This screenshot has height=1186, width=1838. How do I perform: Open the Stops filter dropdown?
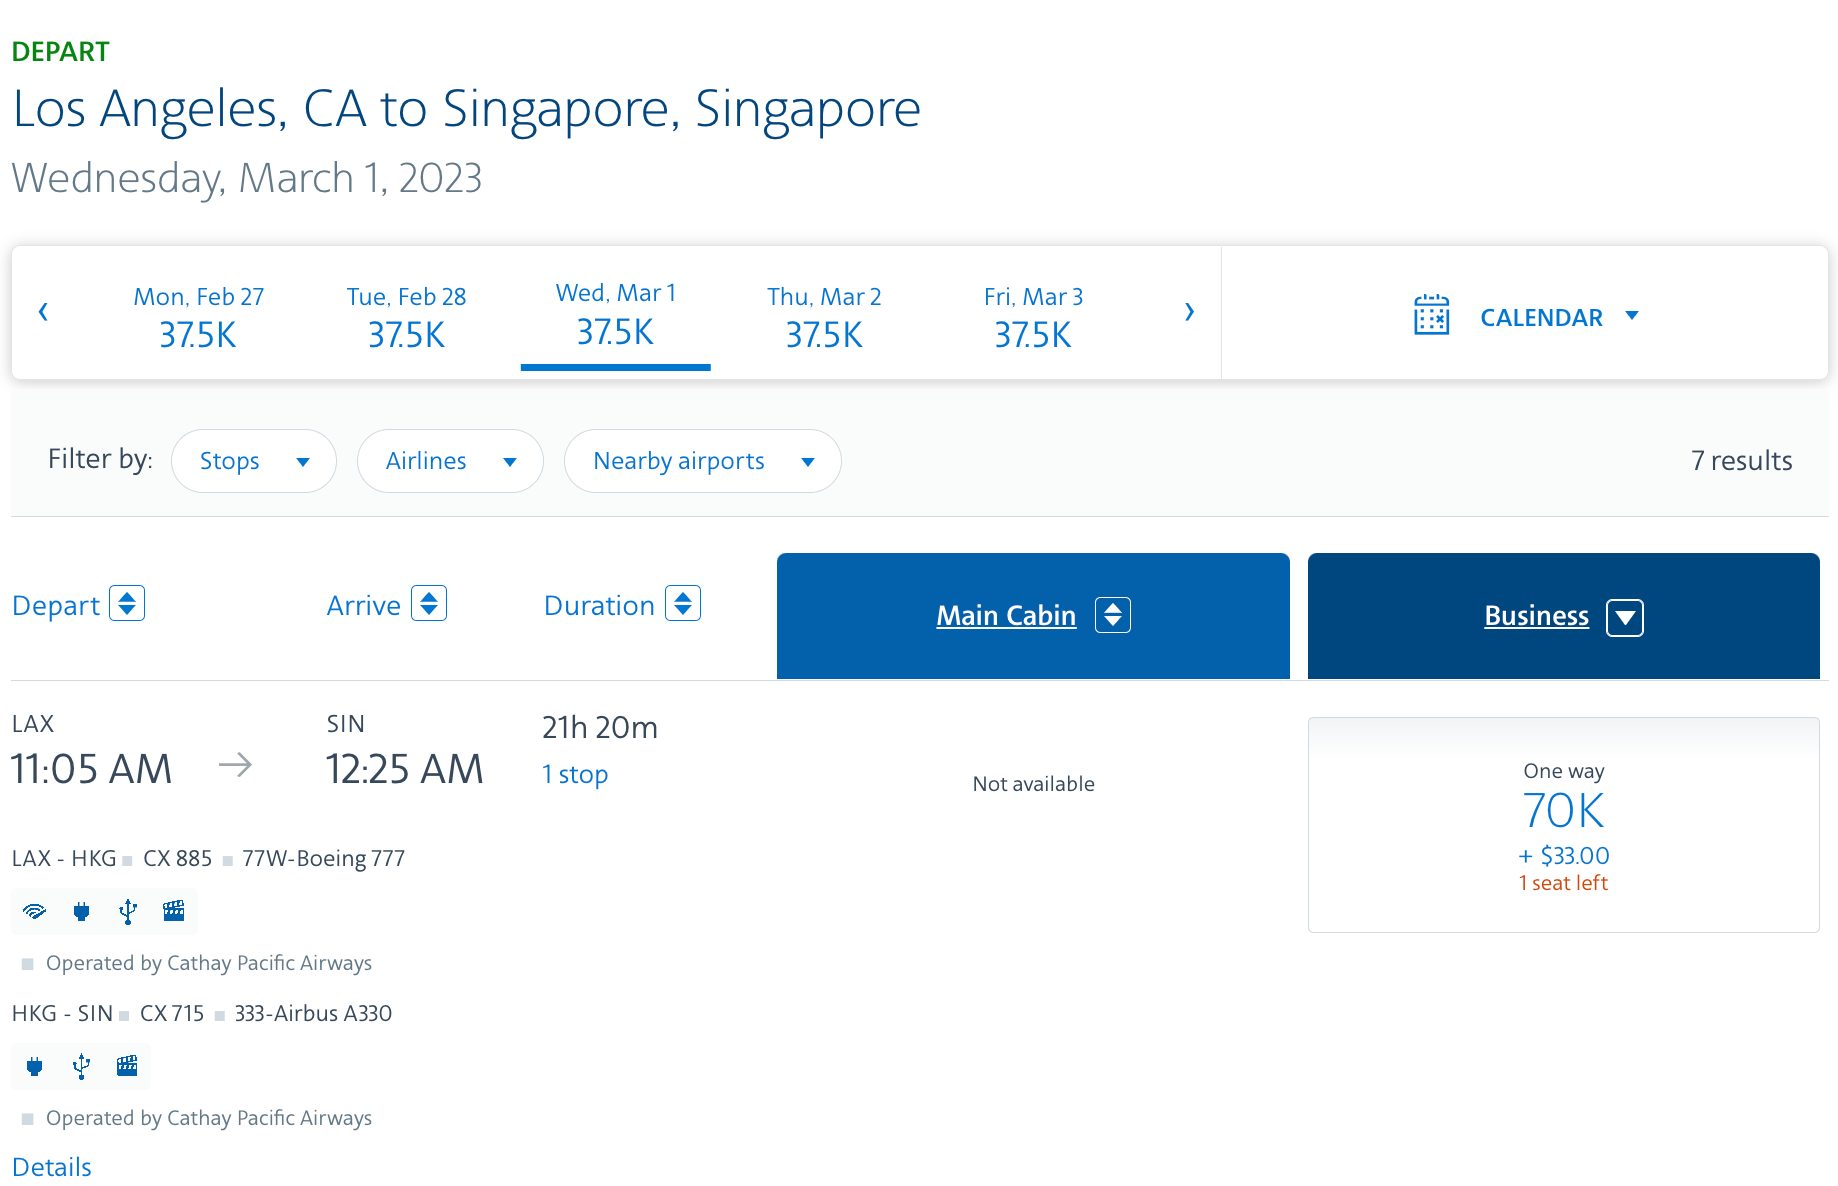pyautogui.click(x=253, y=461)
